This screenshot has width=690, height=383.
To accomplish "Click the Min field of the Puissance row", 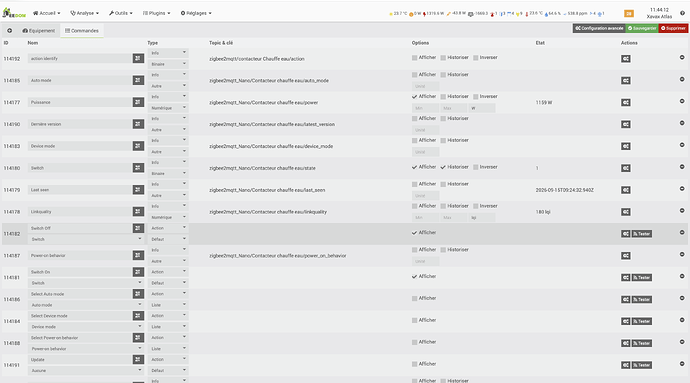I will (426, 108).
